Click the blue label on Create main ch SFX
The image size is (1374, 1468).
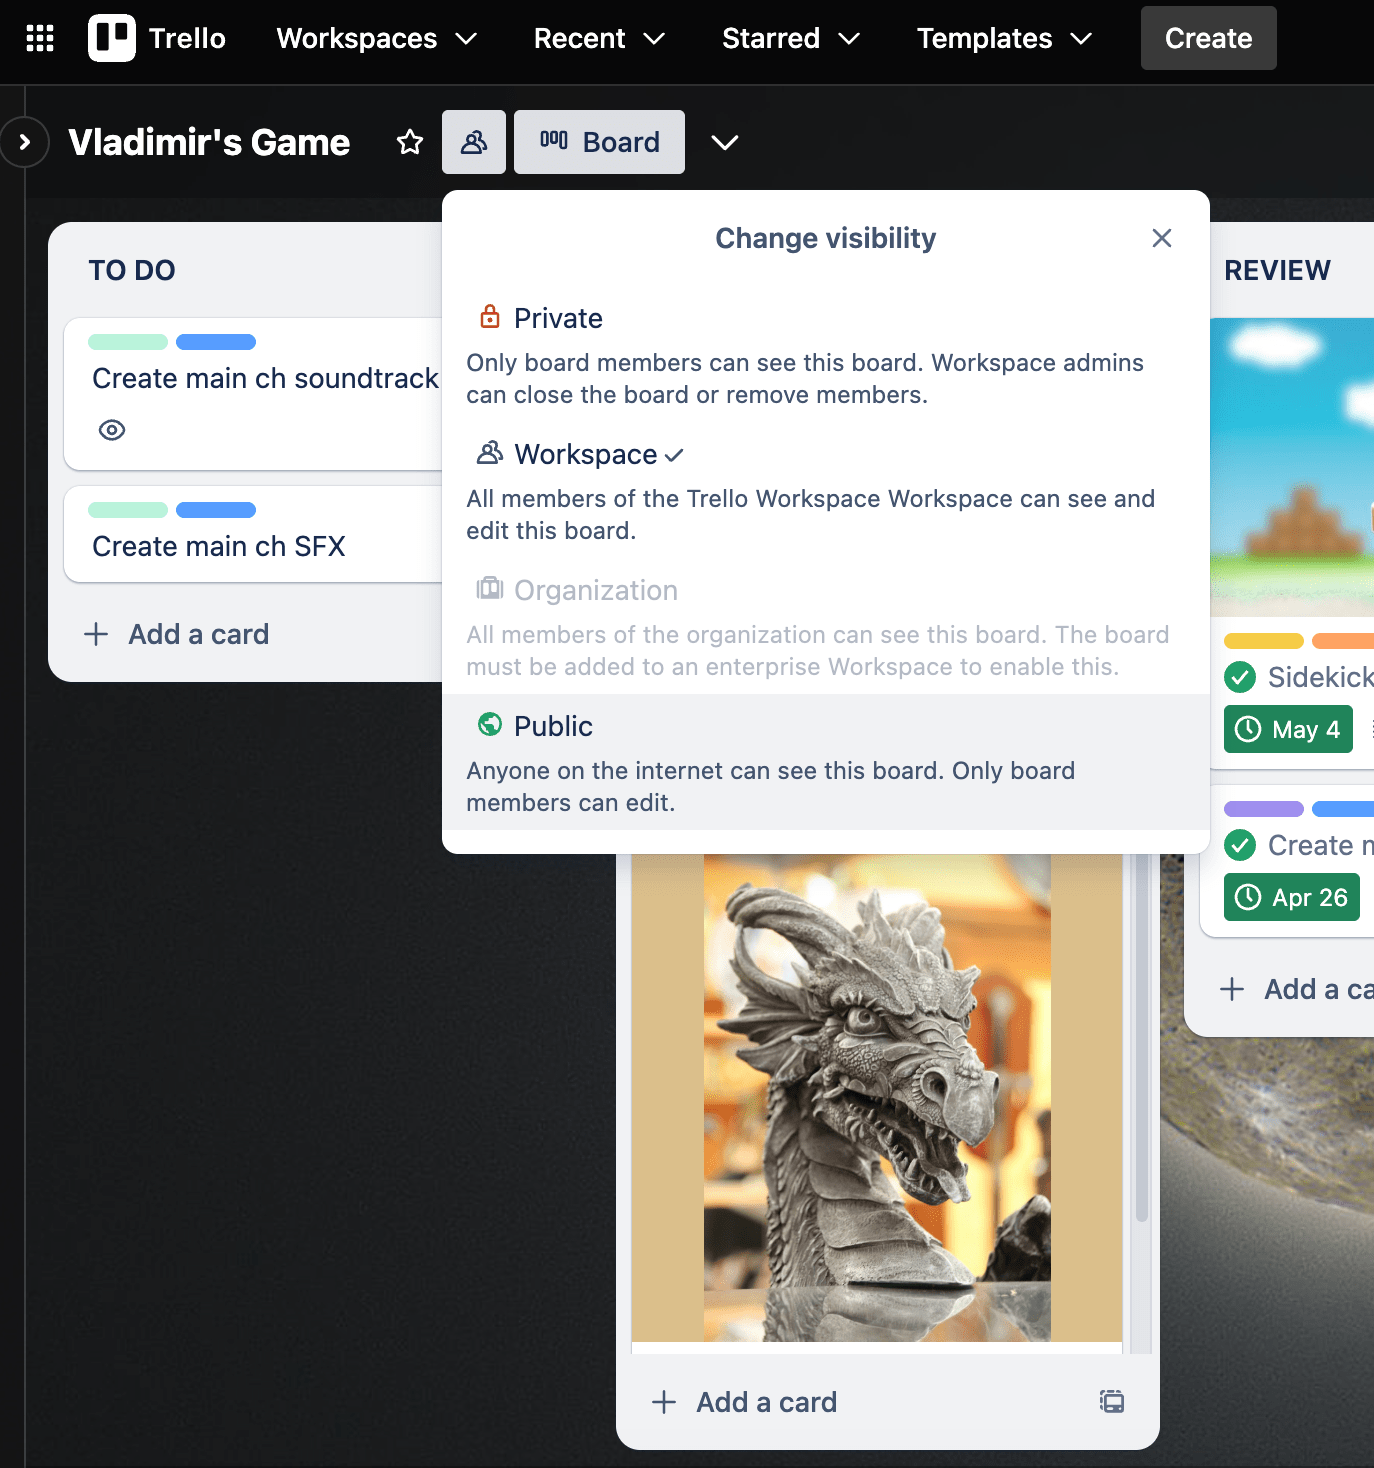click(216, 510)
